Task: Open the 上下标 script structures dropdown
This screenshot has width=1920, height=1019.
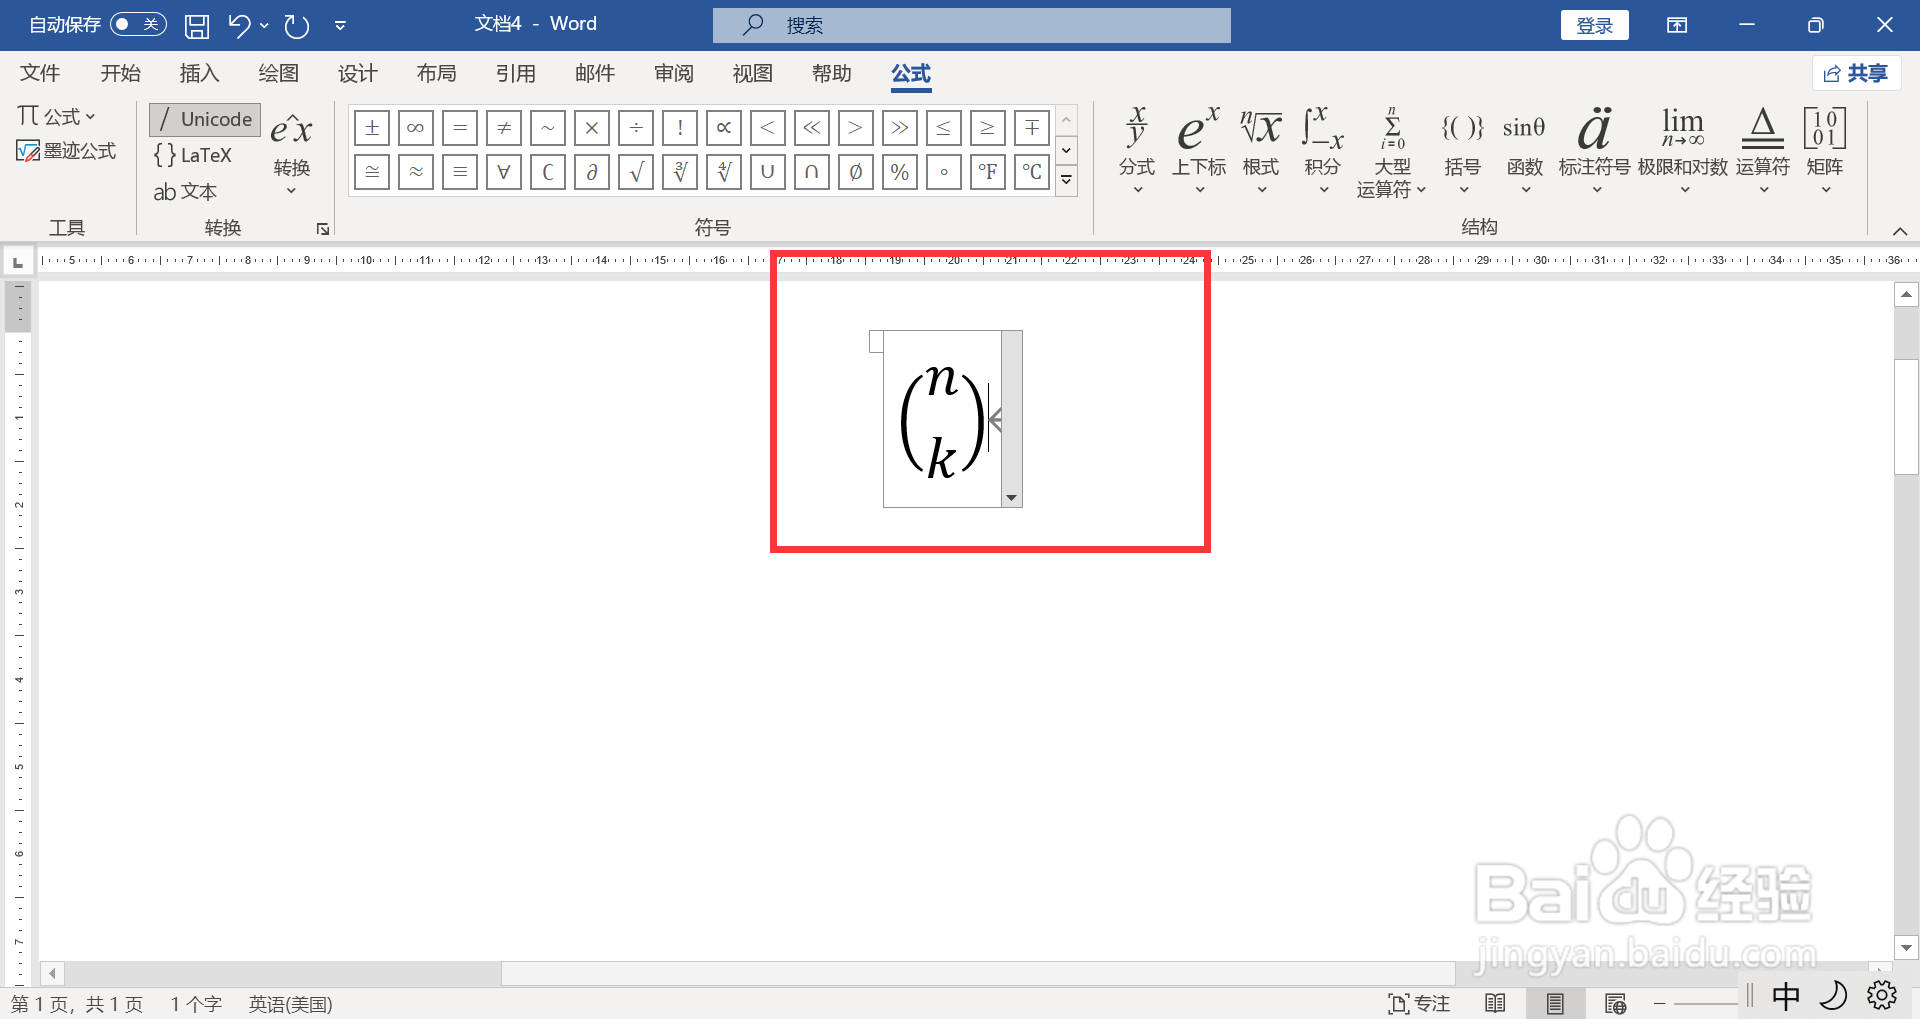Action: (1199, 150)
